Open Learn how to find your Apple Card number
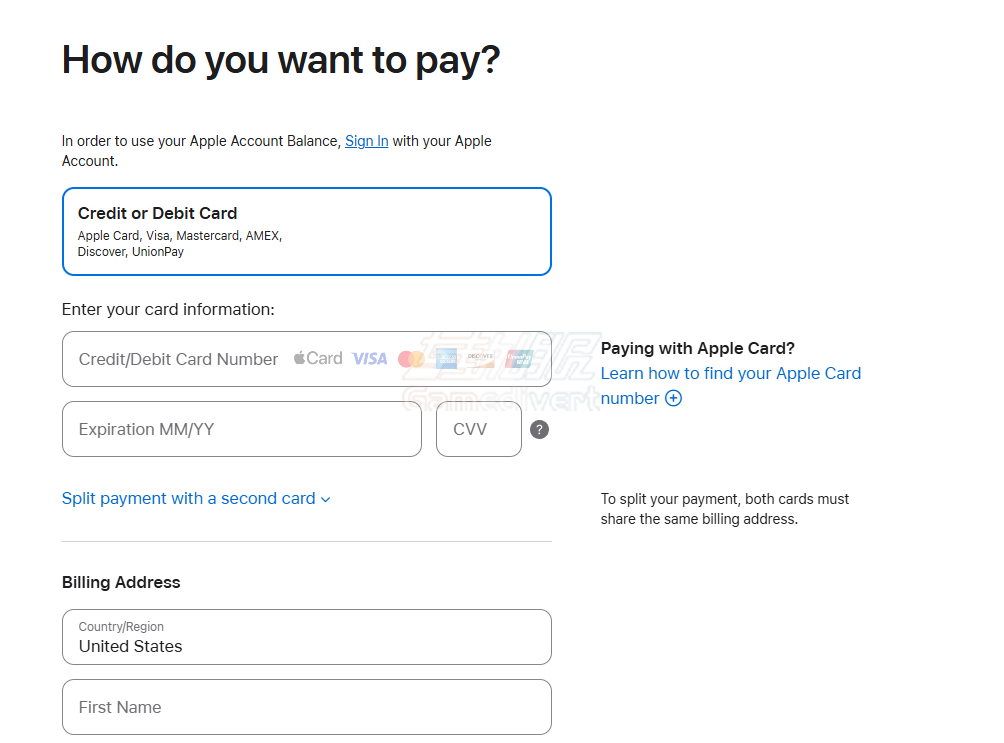Image resolution: width=1004 pixels, height=743 pixels. pos(731,373)
